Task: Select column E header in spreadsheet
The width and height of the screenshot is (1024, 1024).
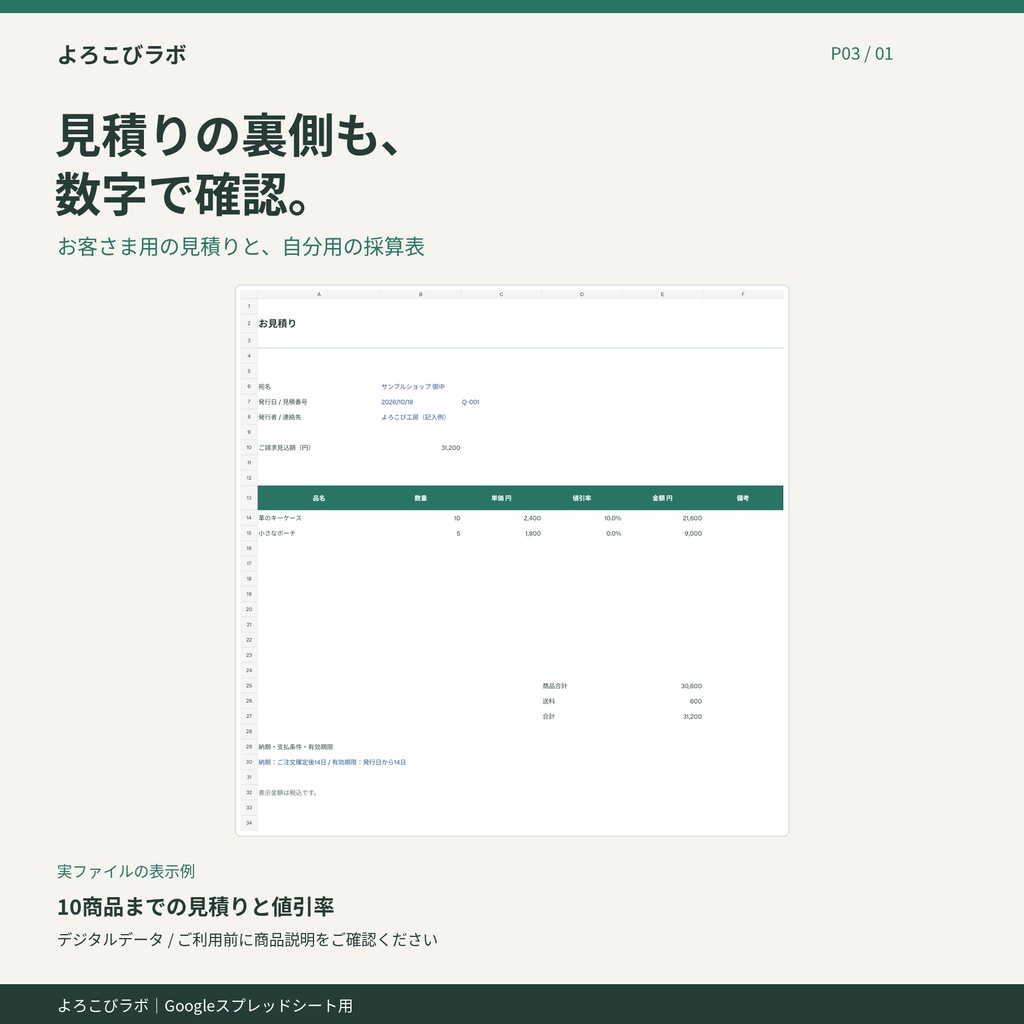Action: pyautogui.click(x=662, y=295)
